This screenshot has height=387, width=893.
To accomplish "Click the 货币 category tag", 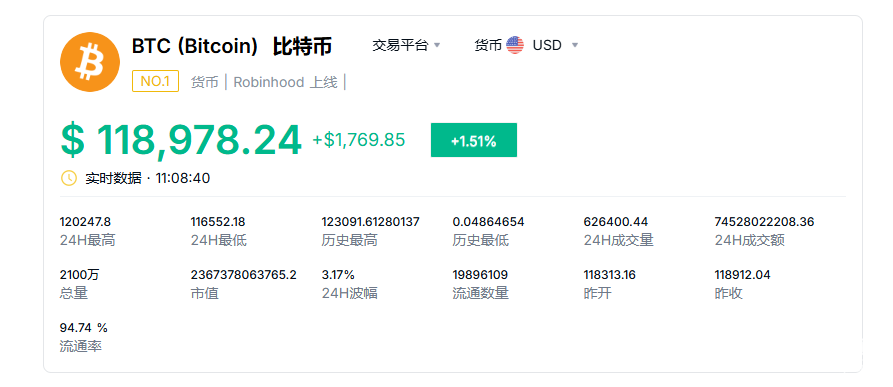I will (x=204, y=83).
